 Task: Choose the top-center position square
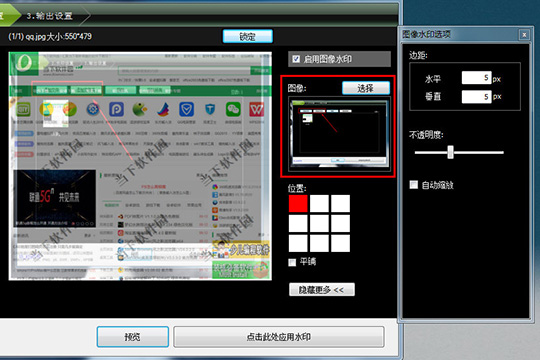(319, 203)
